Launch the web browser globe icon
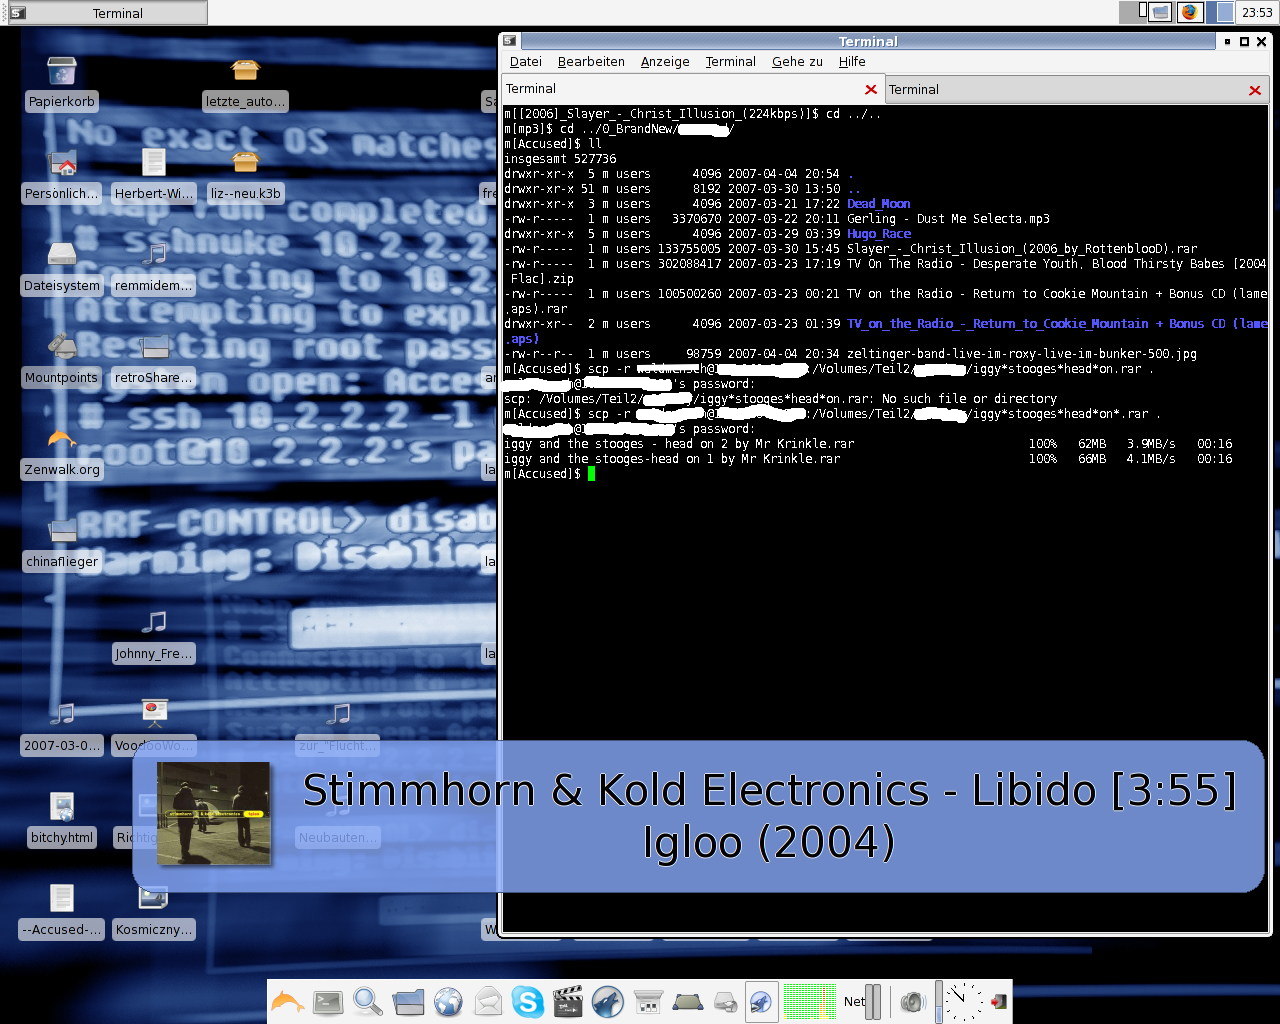Screen dimensions: 1280x1024 448,1002
